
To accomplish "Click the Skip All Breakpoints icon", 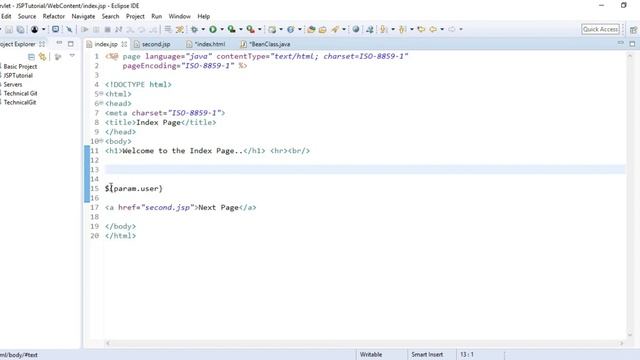I will click(69, 29).
